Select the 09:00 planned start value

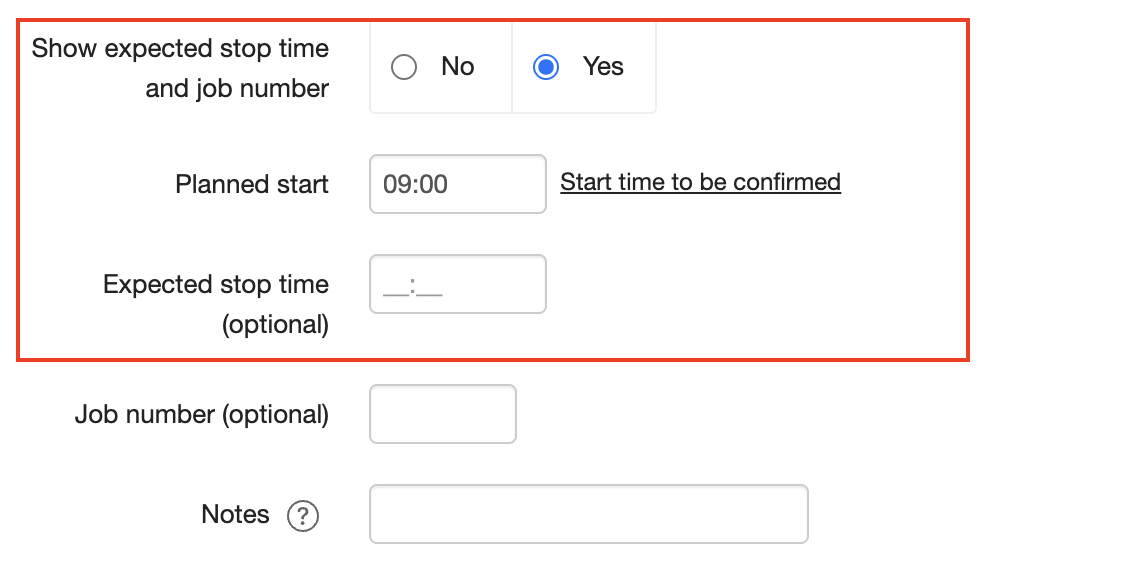[x=457, y=184]
